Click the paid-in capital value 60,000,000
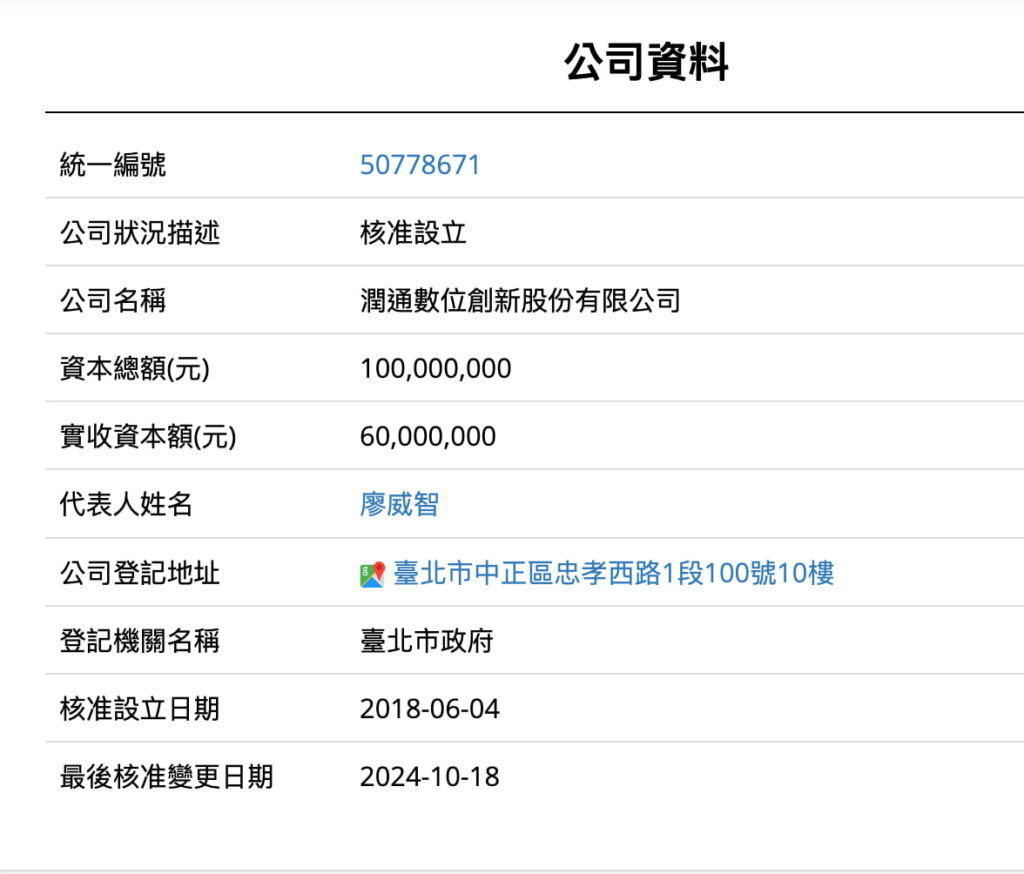 click(427, 436)
